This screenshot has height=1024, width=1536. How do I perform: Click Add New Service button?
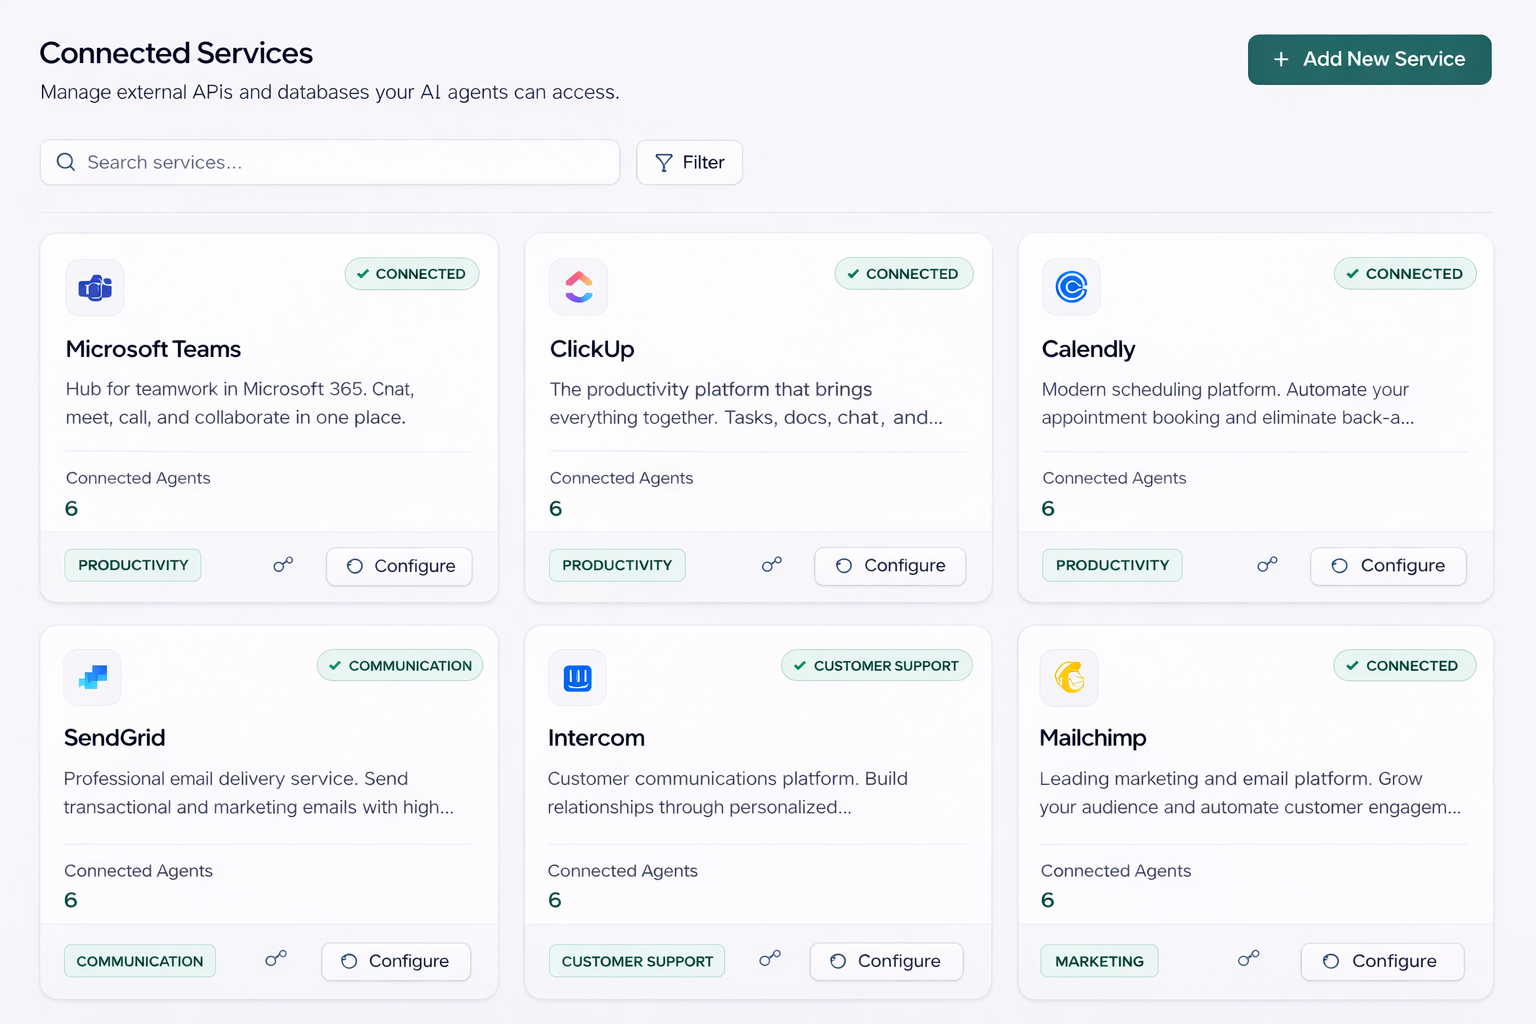[x=1369, y=60]
